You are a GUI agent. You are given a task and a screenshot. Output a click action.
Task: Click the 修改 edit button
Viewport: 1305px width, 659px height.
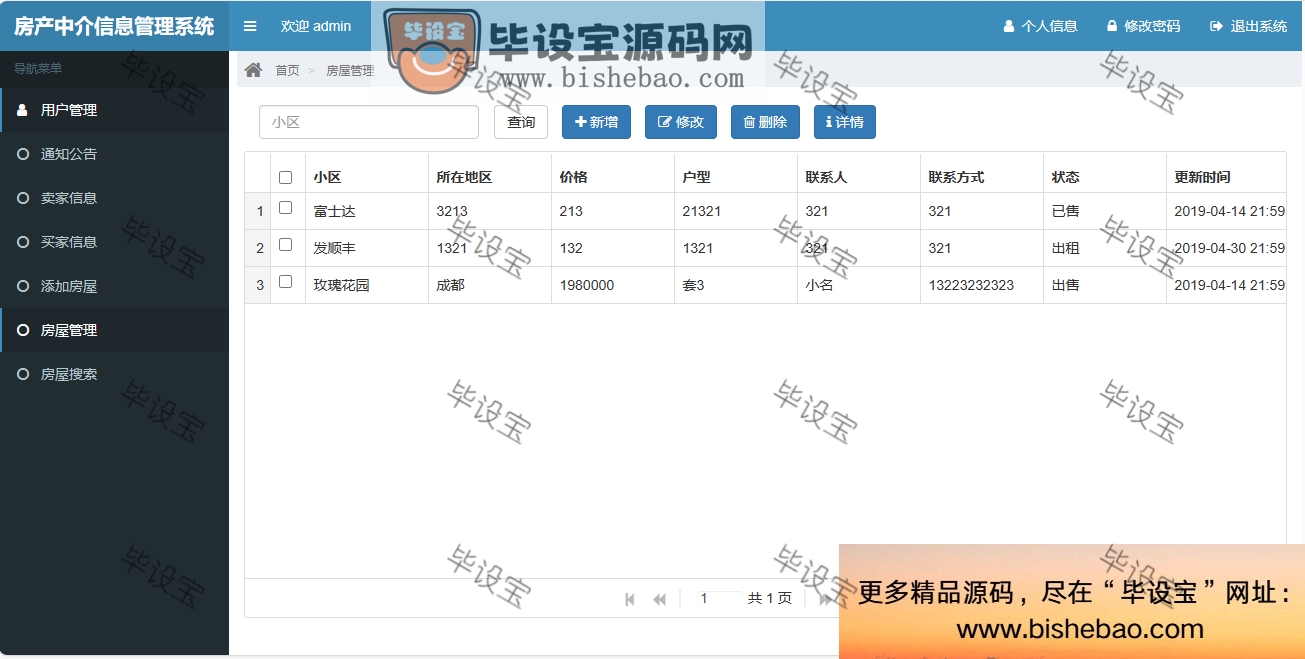tap(681, 122)
